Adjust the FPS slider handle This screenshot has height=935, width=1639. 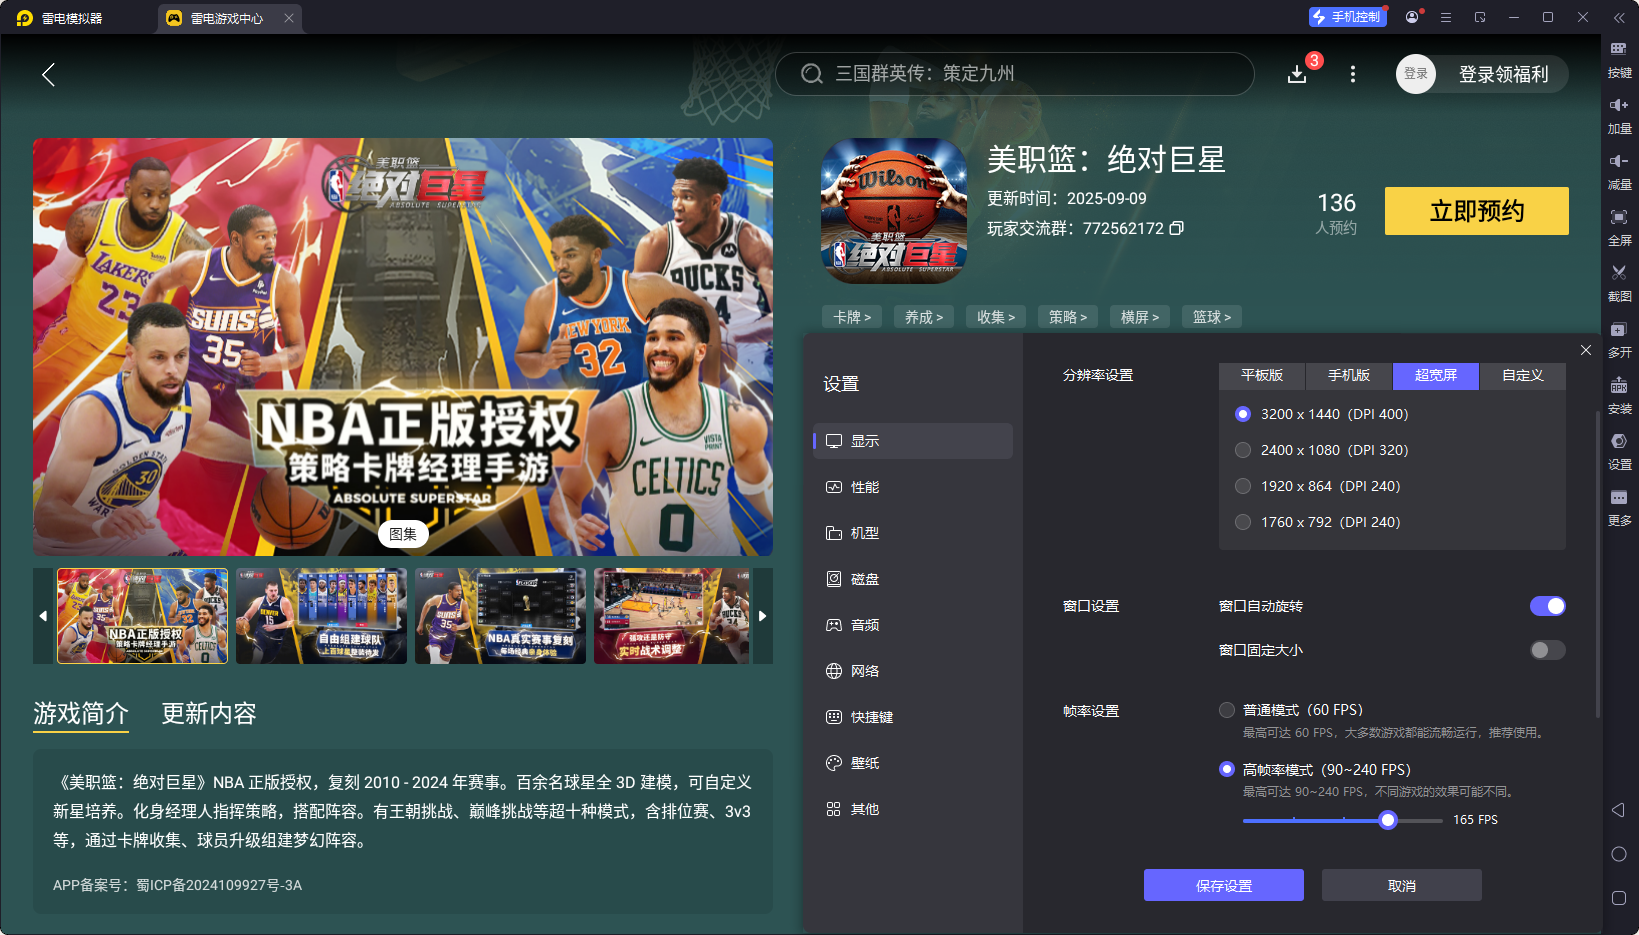1387,820
